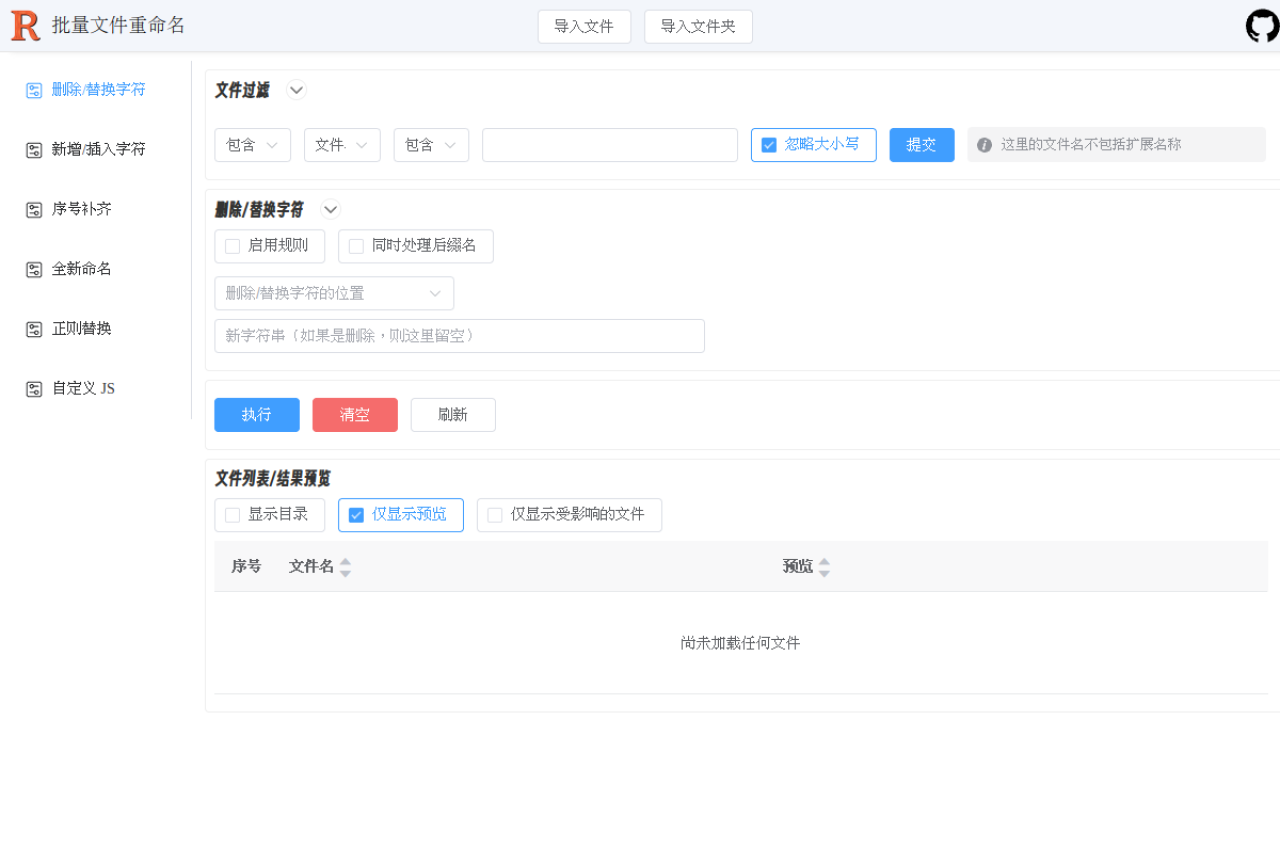The height and width of the screenshot is (853, 1280).
Task: Focus the 新字符串 replacement input
Action: [460, 336]
